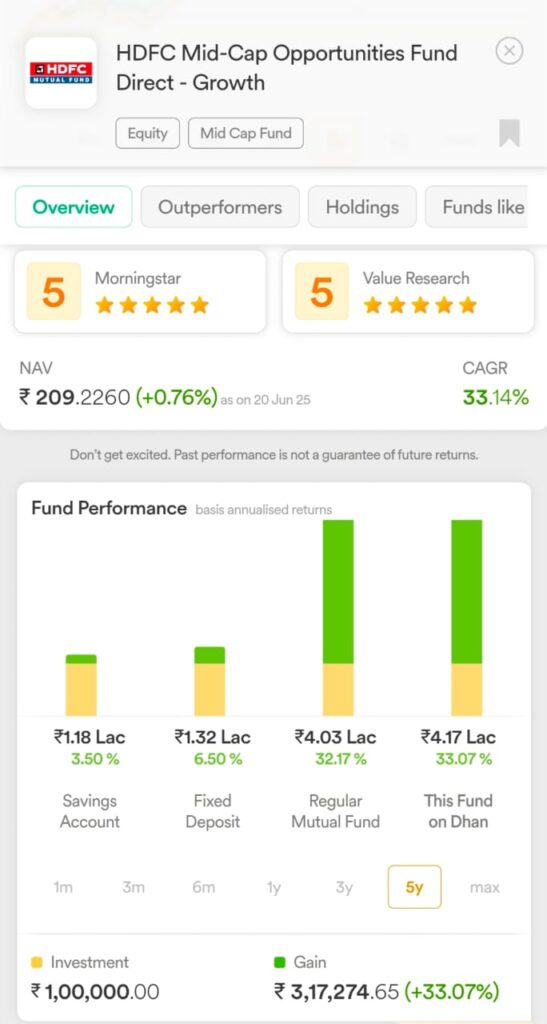This screenshot has height=1024, width=547.
Task: Select the green Gain legend marker
Action: point(280,962)
